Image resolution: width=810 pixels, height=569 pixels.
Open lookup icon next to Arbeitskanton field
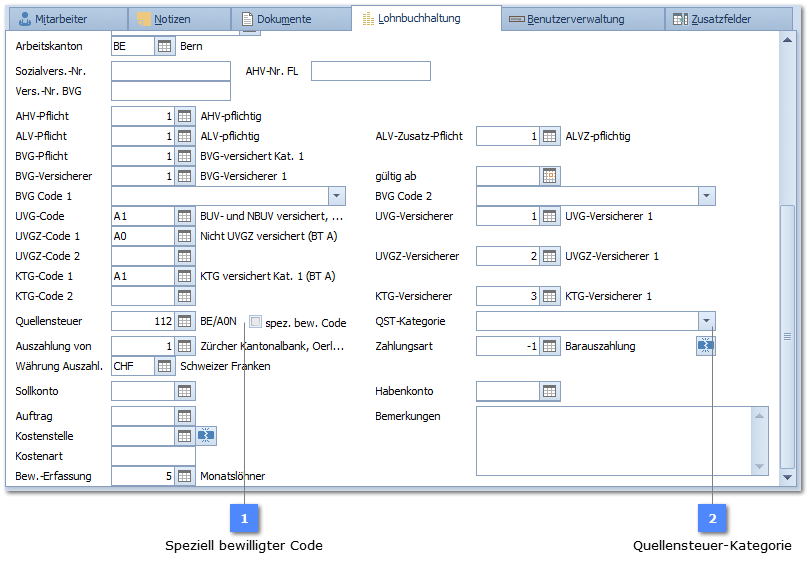[165, 46]
